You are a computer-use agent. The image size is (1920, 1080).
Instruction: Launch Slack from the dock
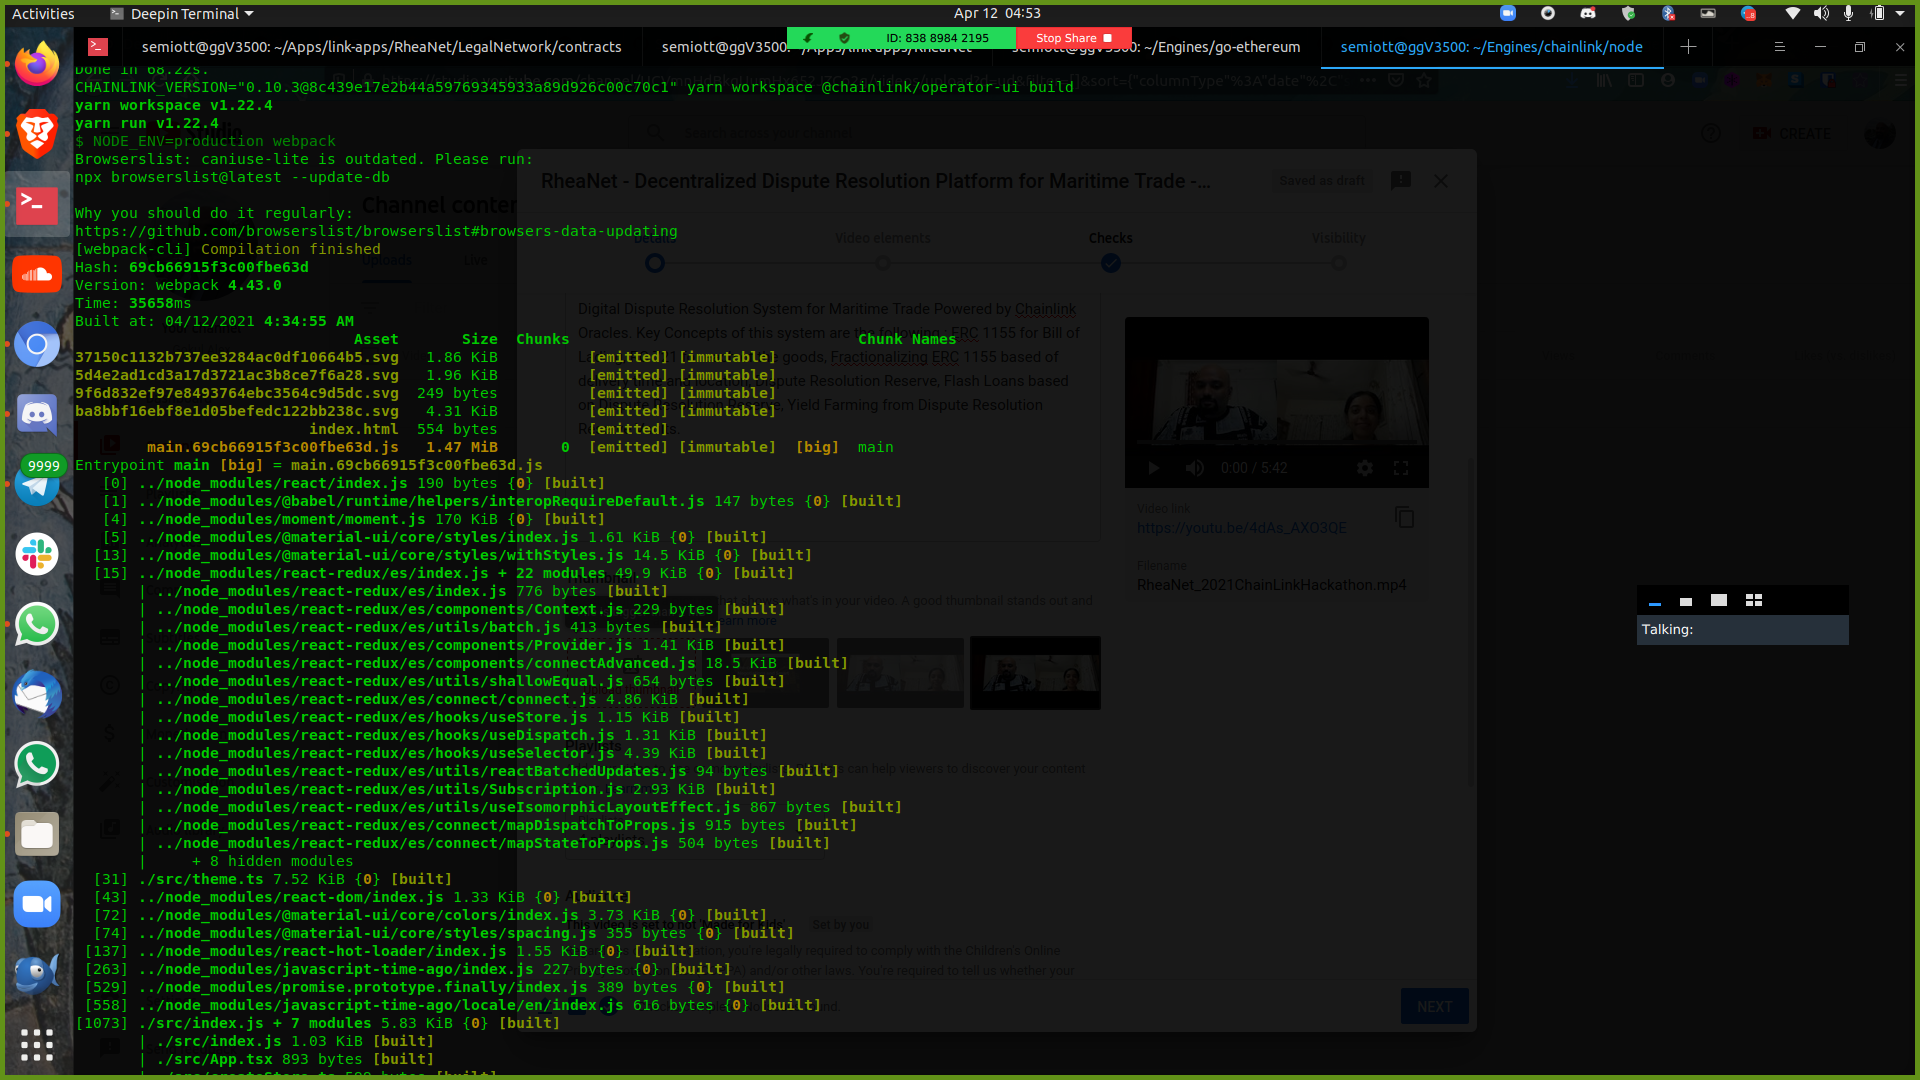tap(37, 554)
